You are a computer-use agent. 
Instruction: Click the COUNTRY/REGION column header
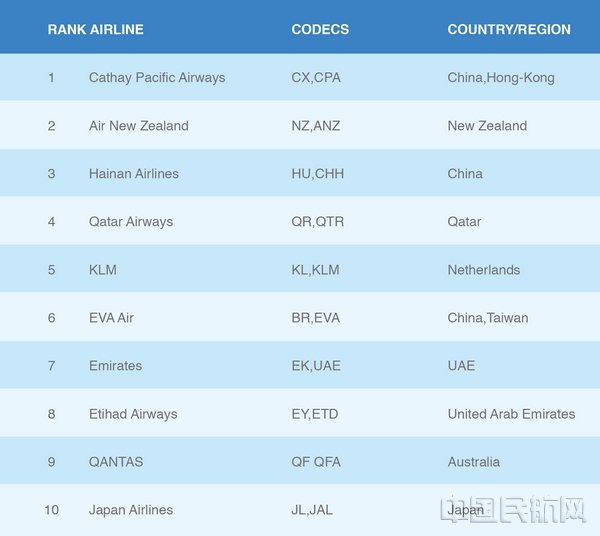click(509, 29)
